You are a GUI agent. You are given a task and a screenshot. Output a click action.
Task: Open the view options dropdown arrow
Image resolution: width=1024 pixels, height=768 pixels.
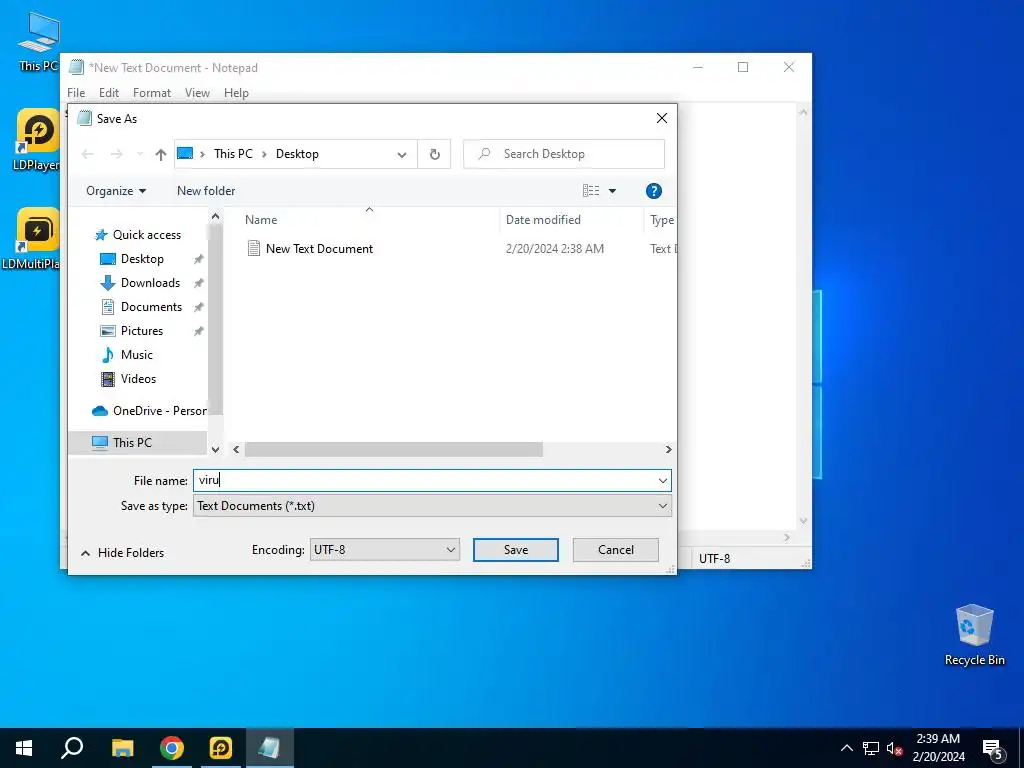tap(612, 191)
